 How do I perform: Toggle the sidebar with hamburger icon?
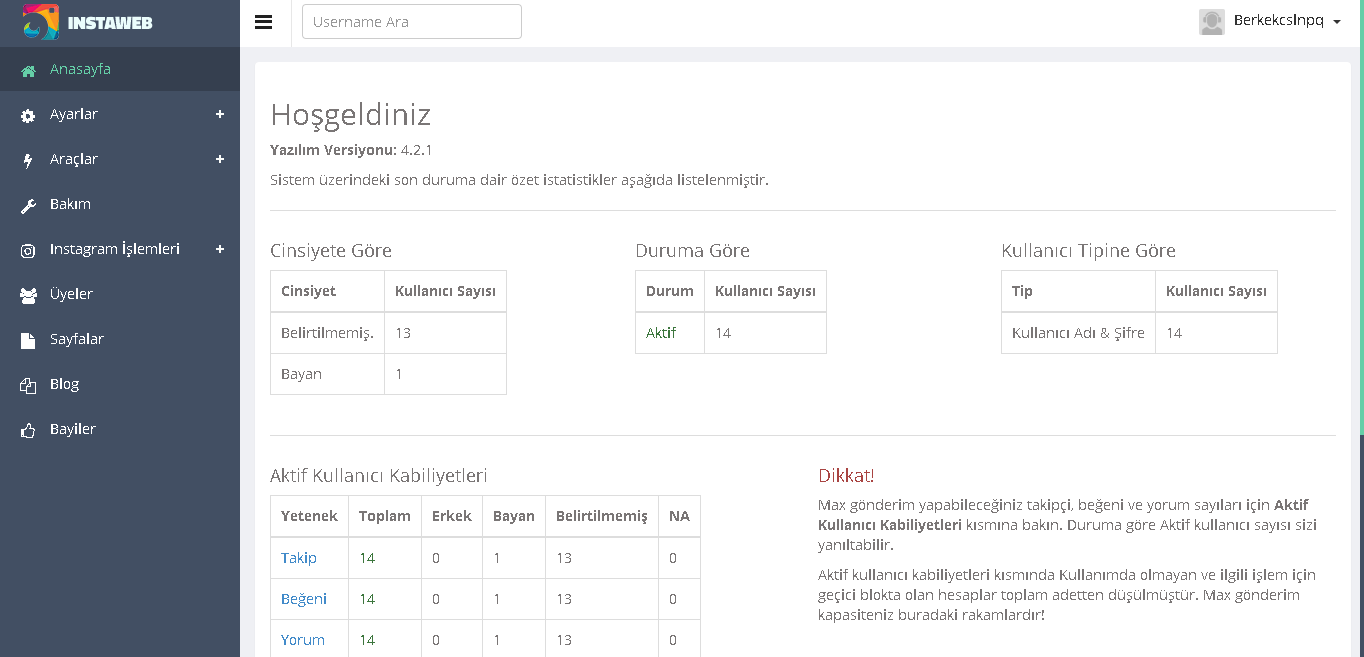pos(264,22)
